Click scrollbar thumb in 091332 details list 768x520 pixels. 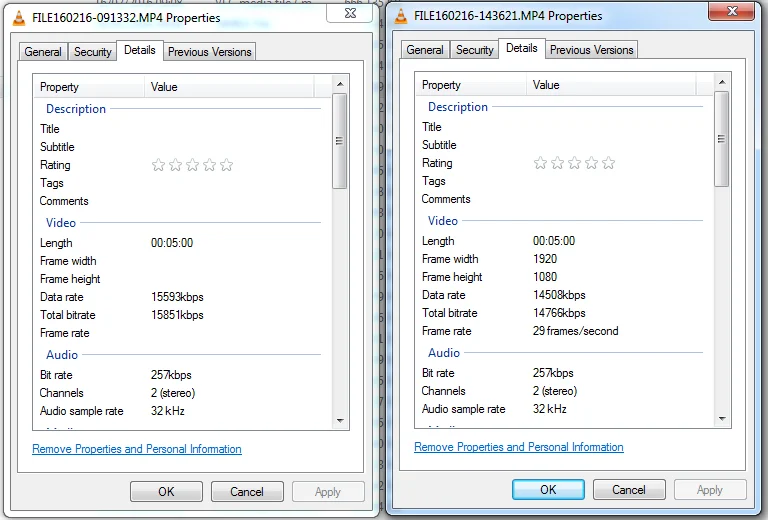point(339,141)
